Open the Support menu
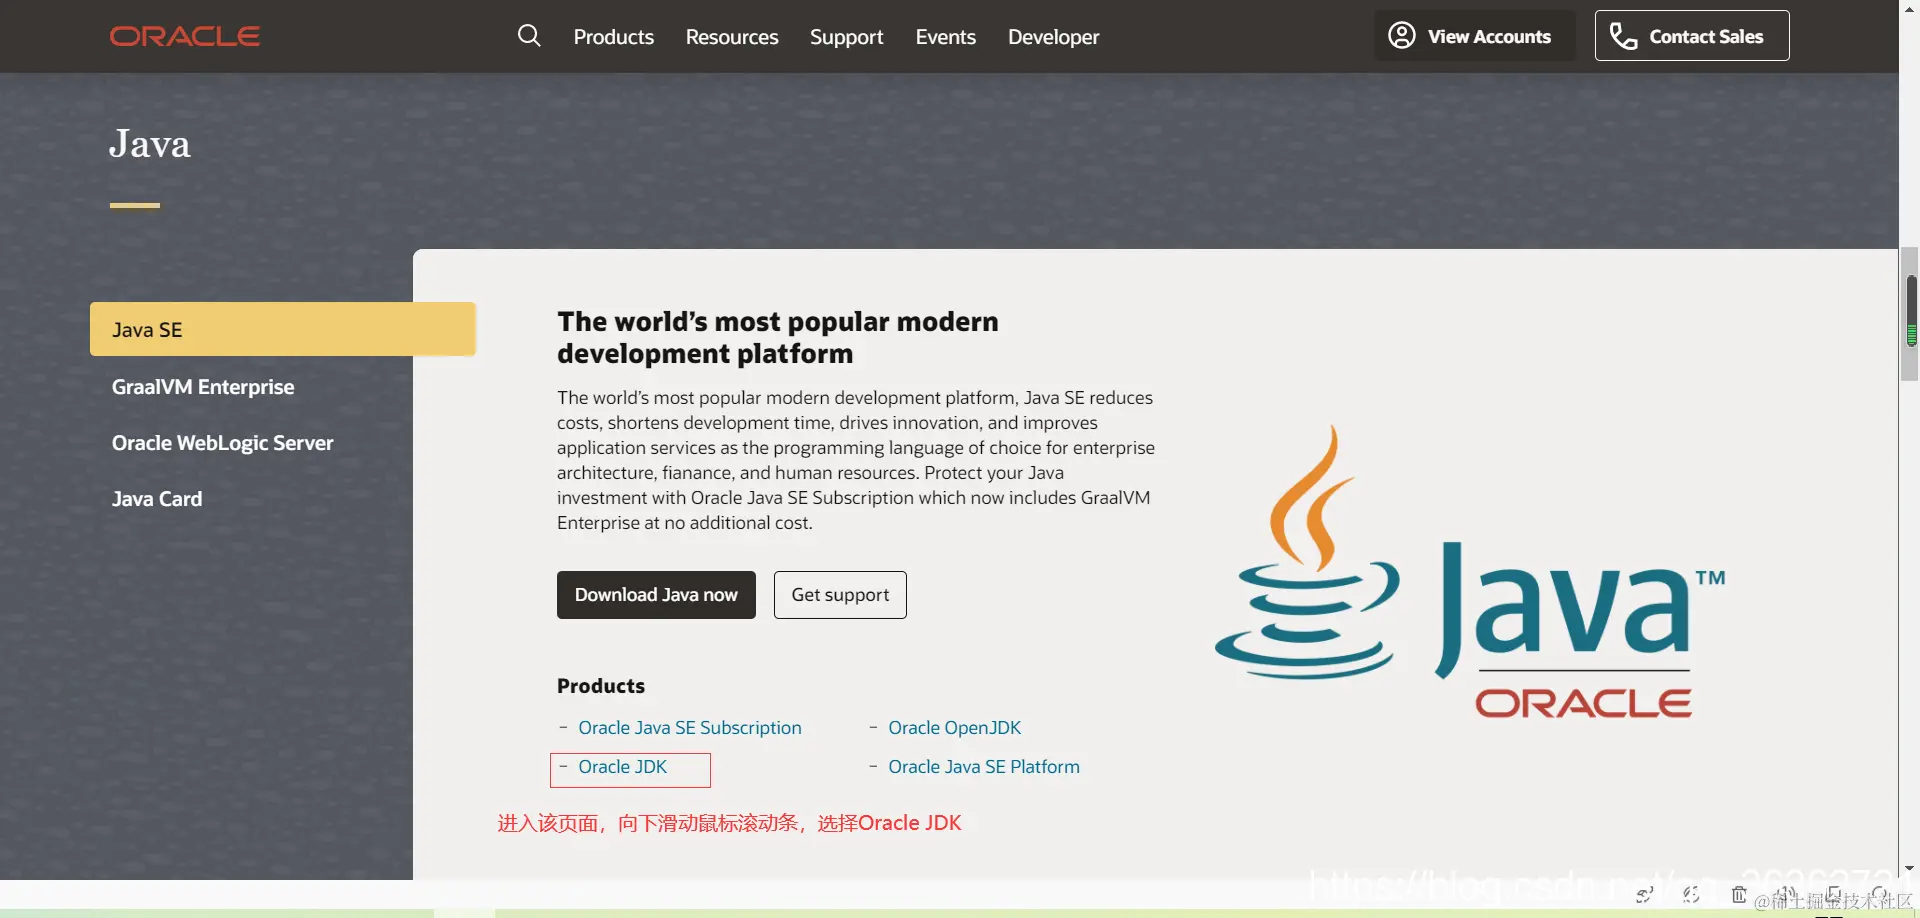The image size is (1920, 918). click(x=846, y=37)
